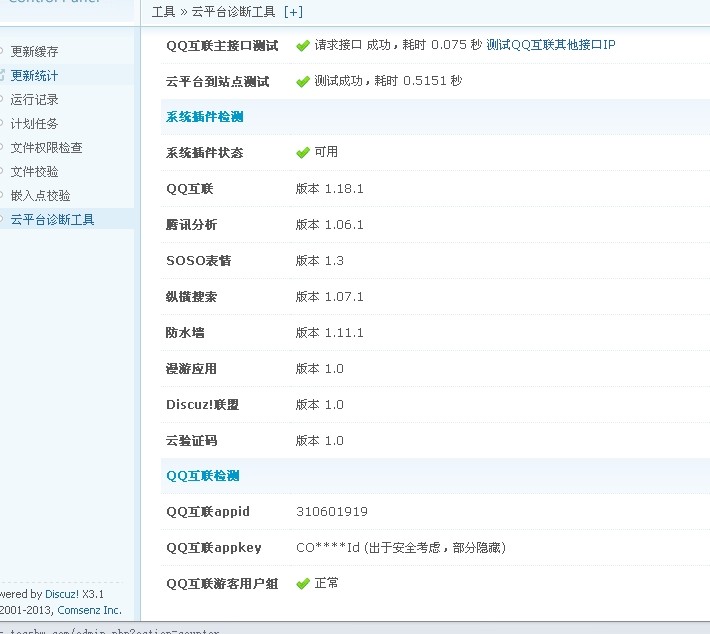Open the Discuz! link in footer
The image size is (710, 634).
pyautogui.click(x=61, y=593)
